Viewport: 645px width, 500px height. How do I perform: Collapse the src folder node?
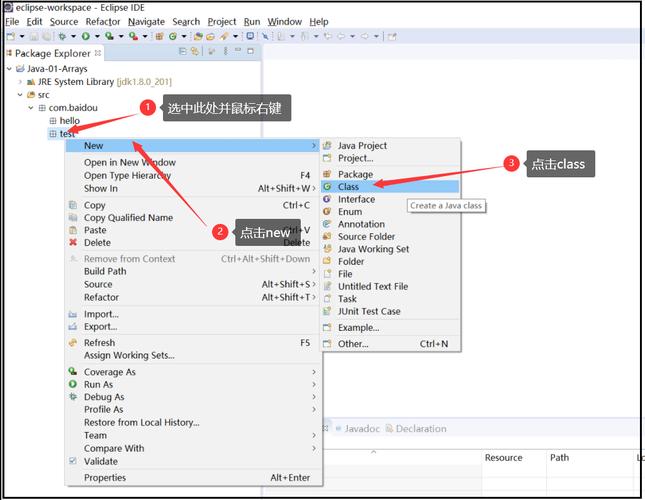click(20, 95)
